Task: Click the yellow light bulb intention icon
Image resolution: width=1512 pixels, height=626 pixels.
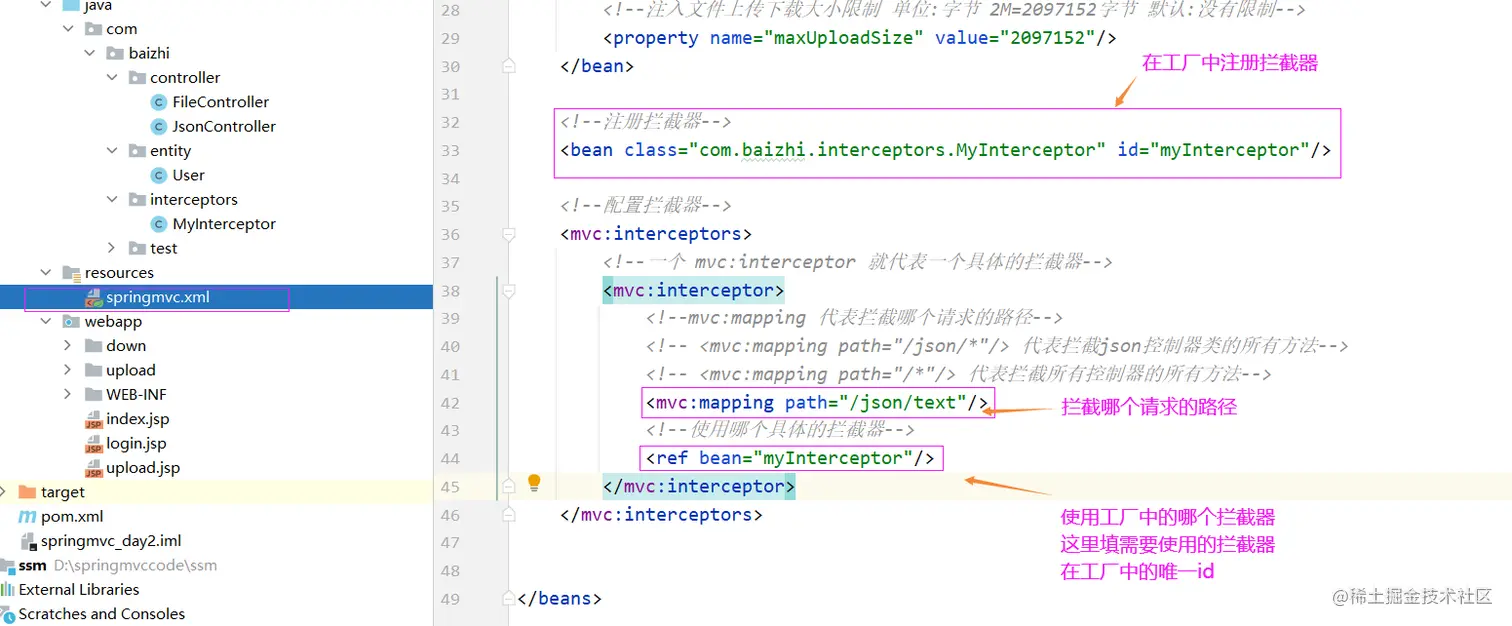Action: (x=534, y=483)
